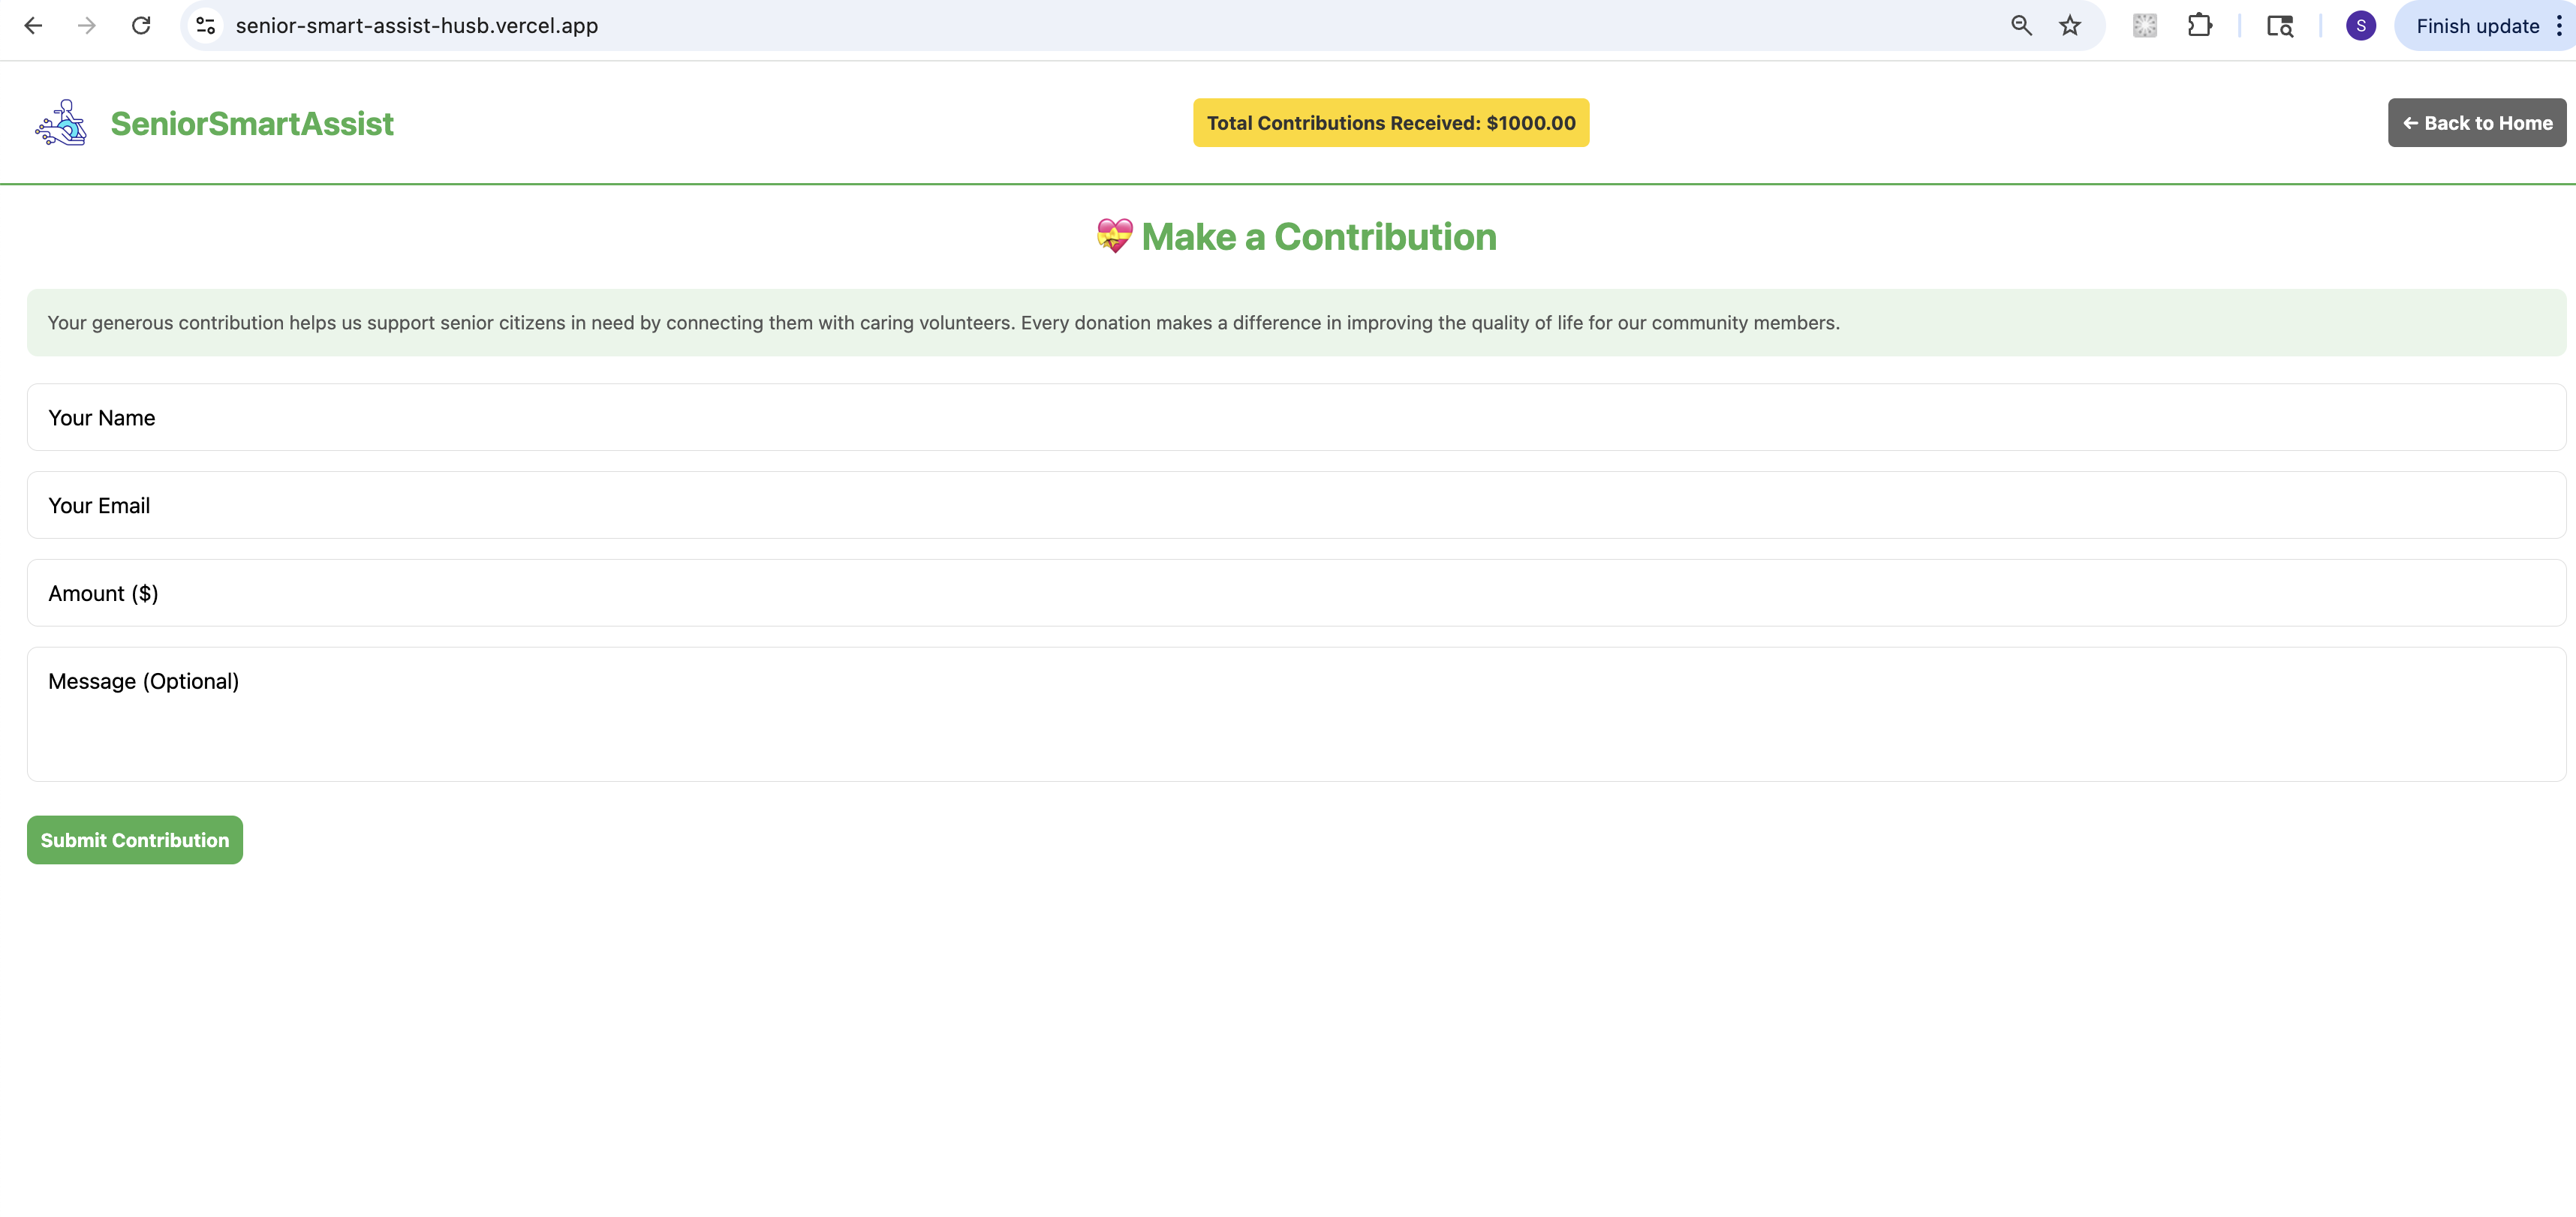Focus the Your Name field
Image resolution: width=2576 pixels, height=1217 pixels.
click(1296, 418)
